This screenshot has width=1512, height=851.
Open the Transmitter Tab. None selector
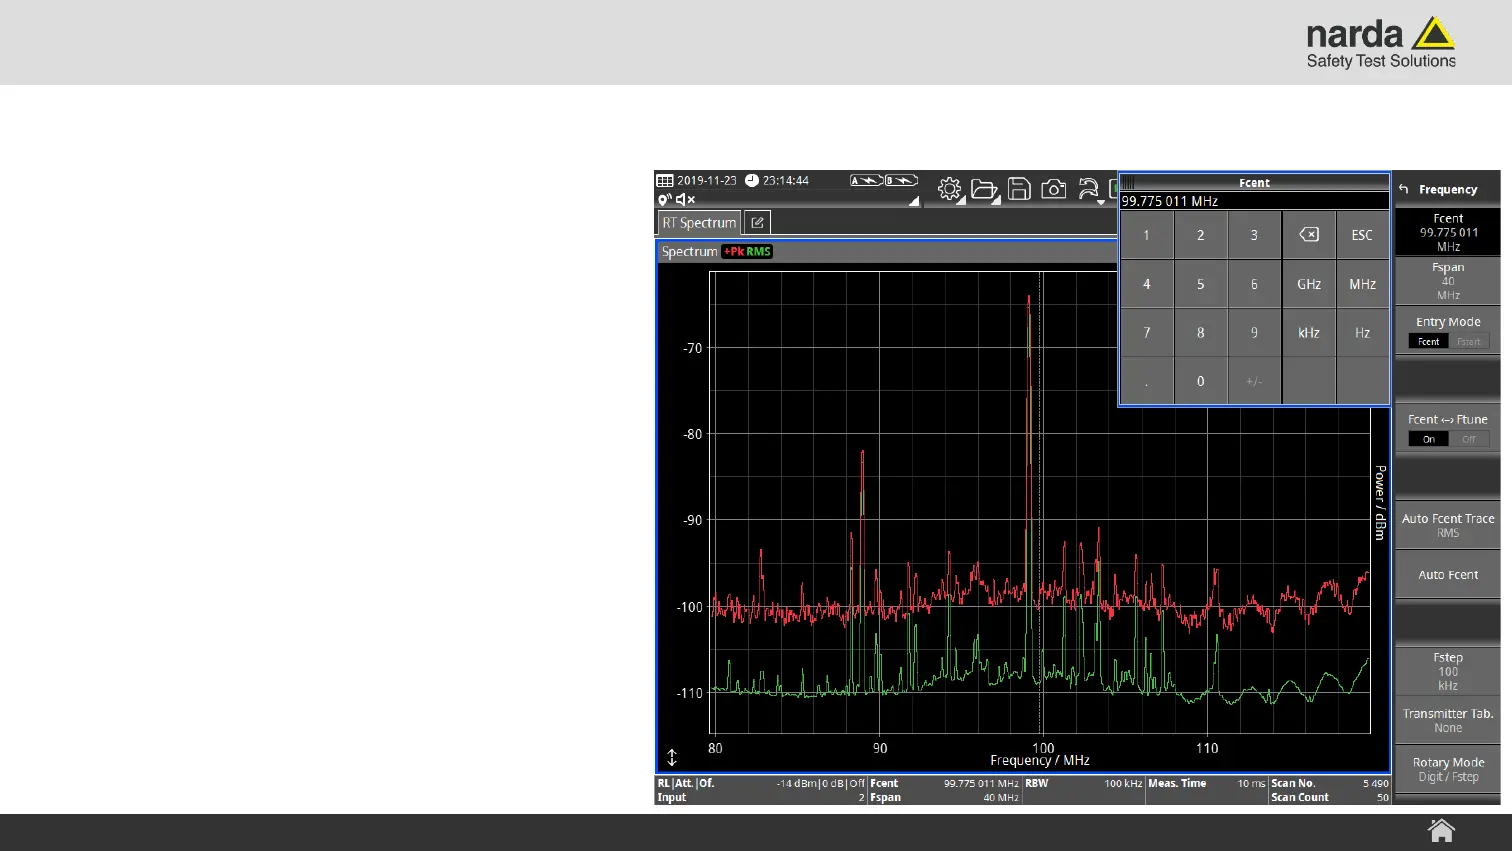(1448, 720)
